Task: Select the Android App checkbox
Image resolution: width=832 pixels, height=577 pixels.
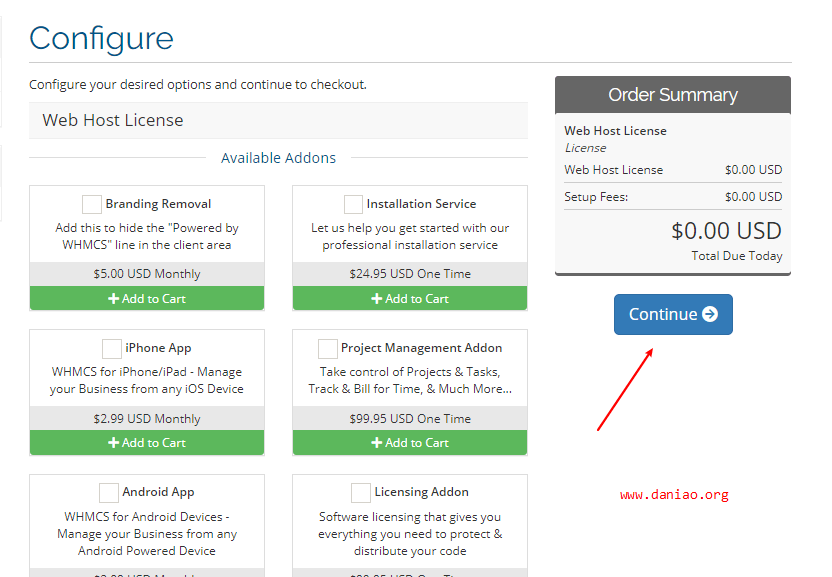Action: (109, 493)
